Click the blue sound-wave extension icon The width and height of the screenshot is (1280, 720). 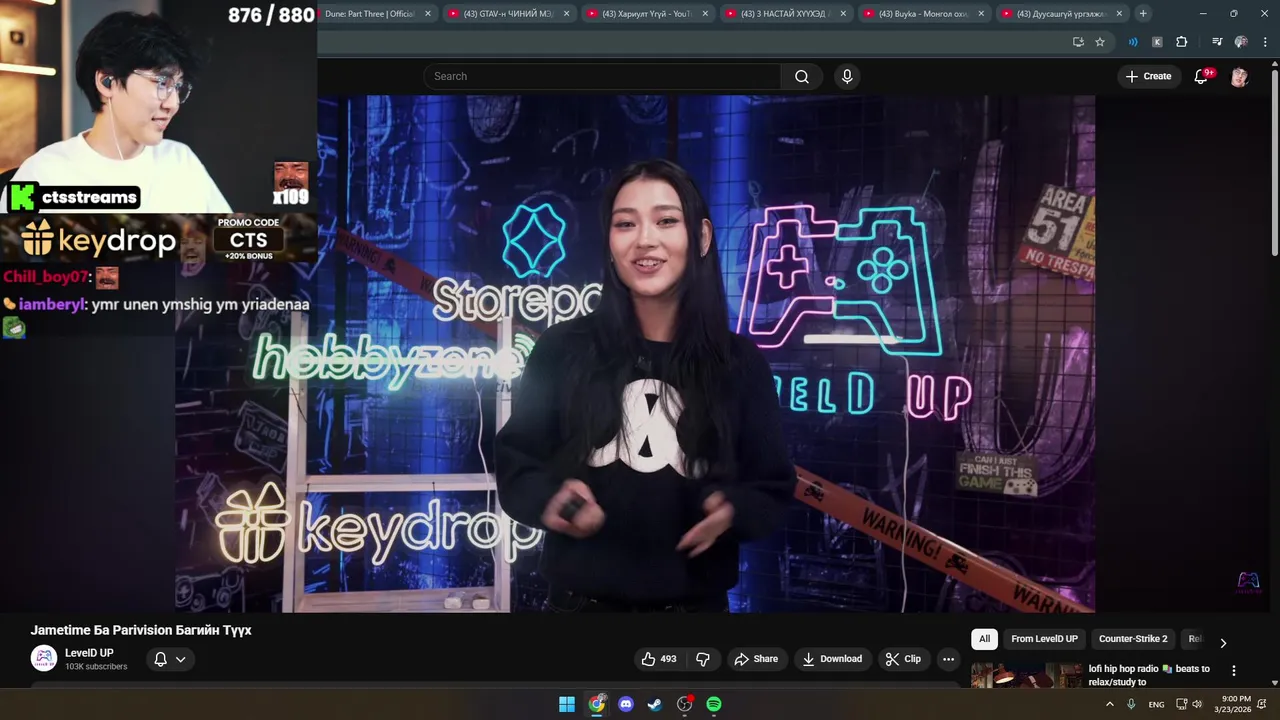coord(1133,42)
